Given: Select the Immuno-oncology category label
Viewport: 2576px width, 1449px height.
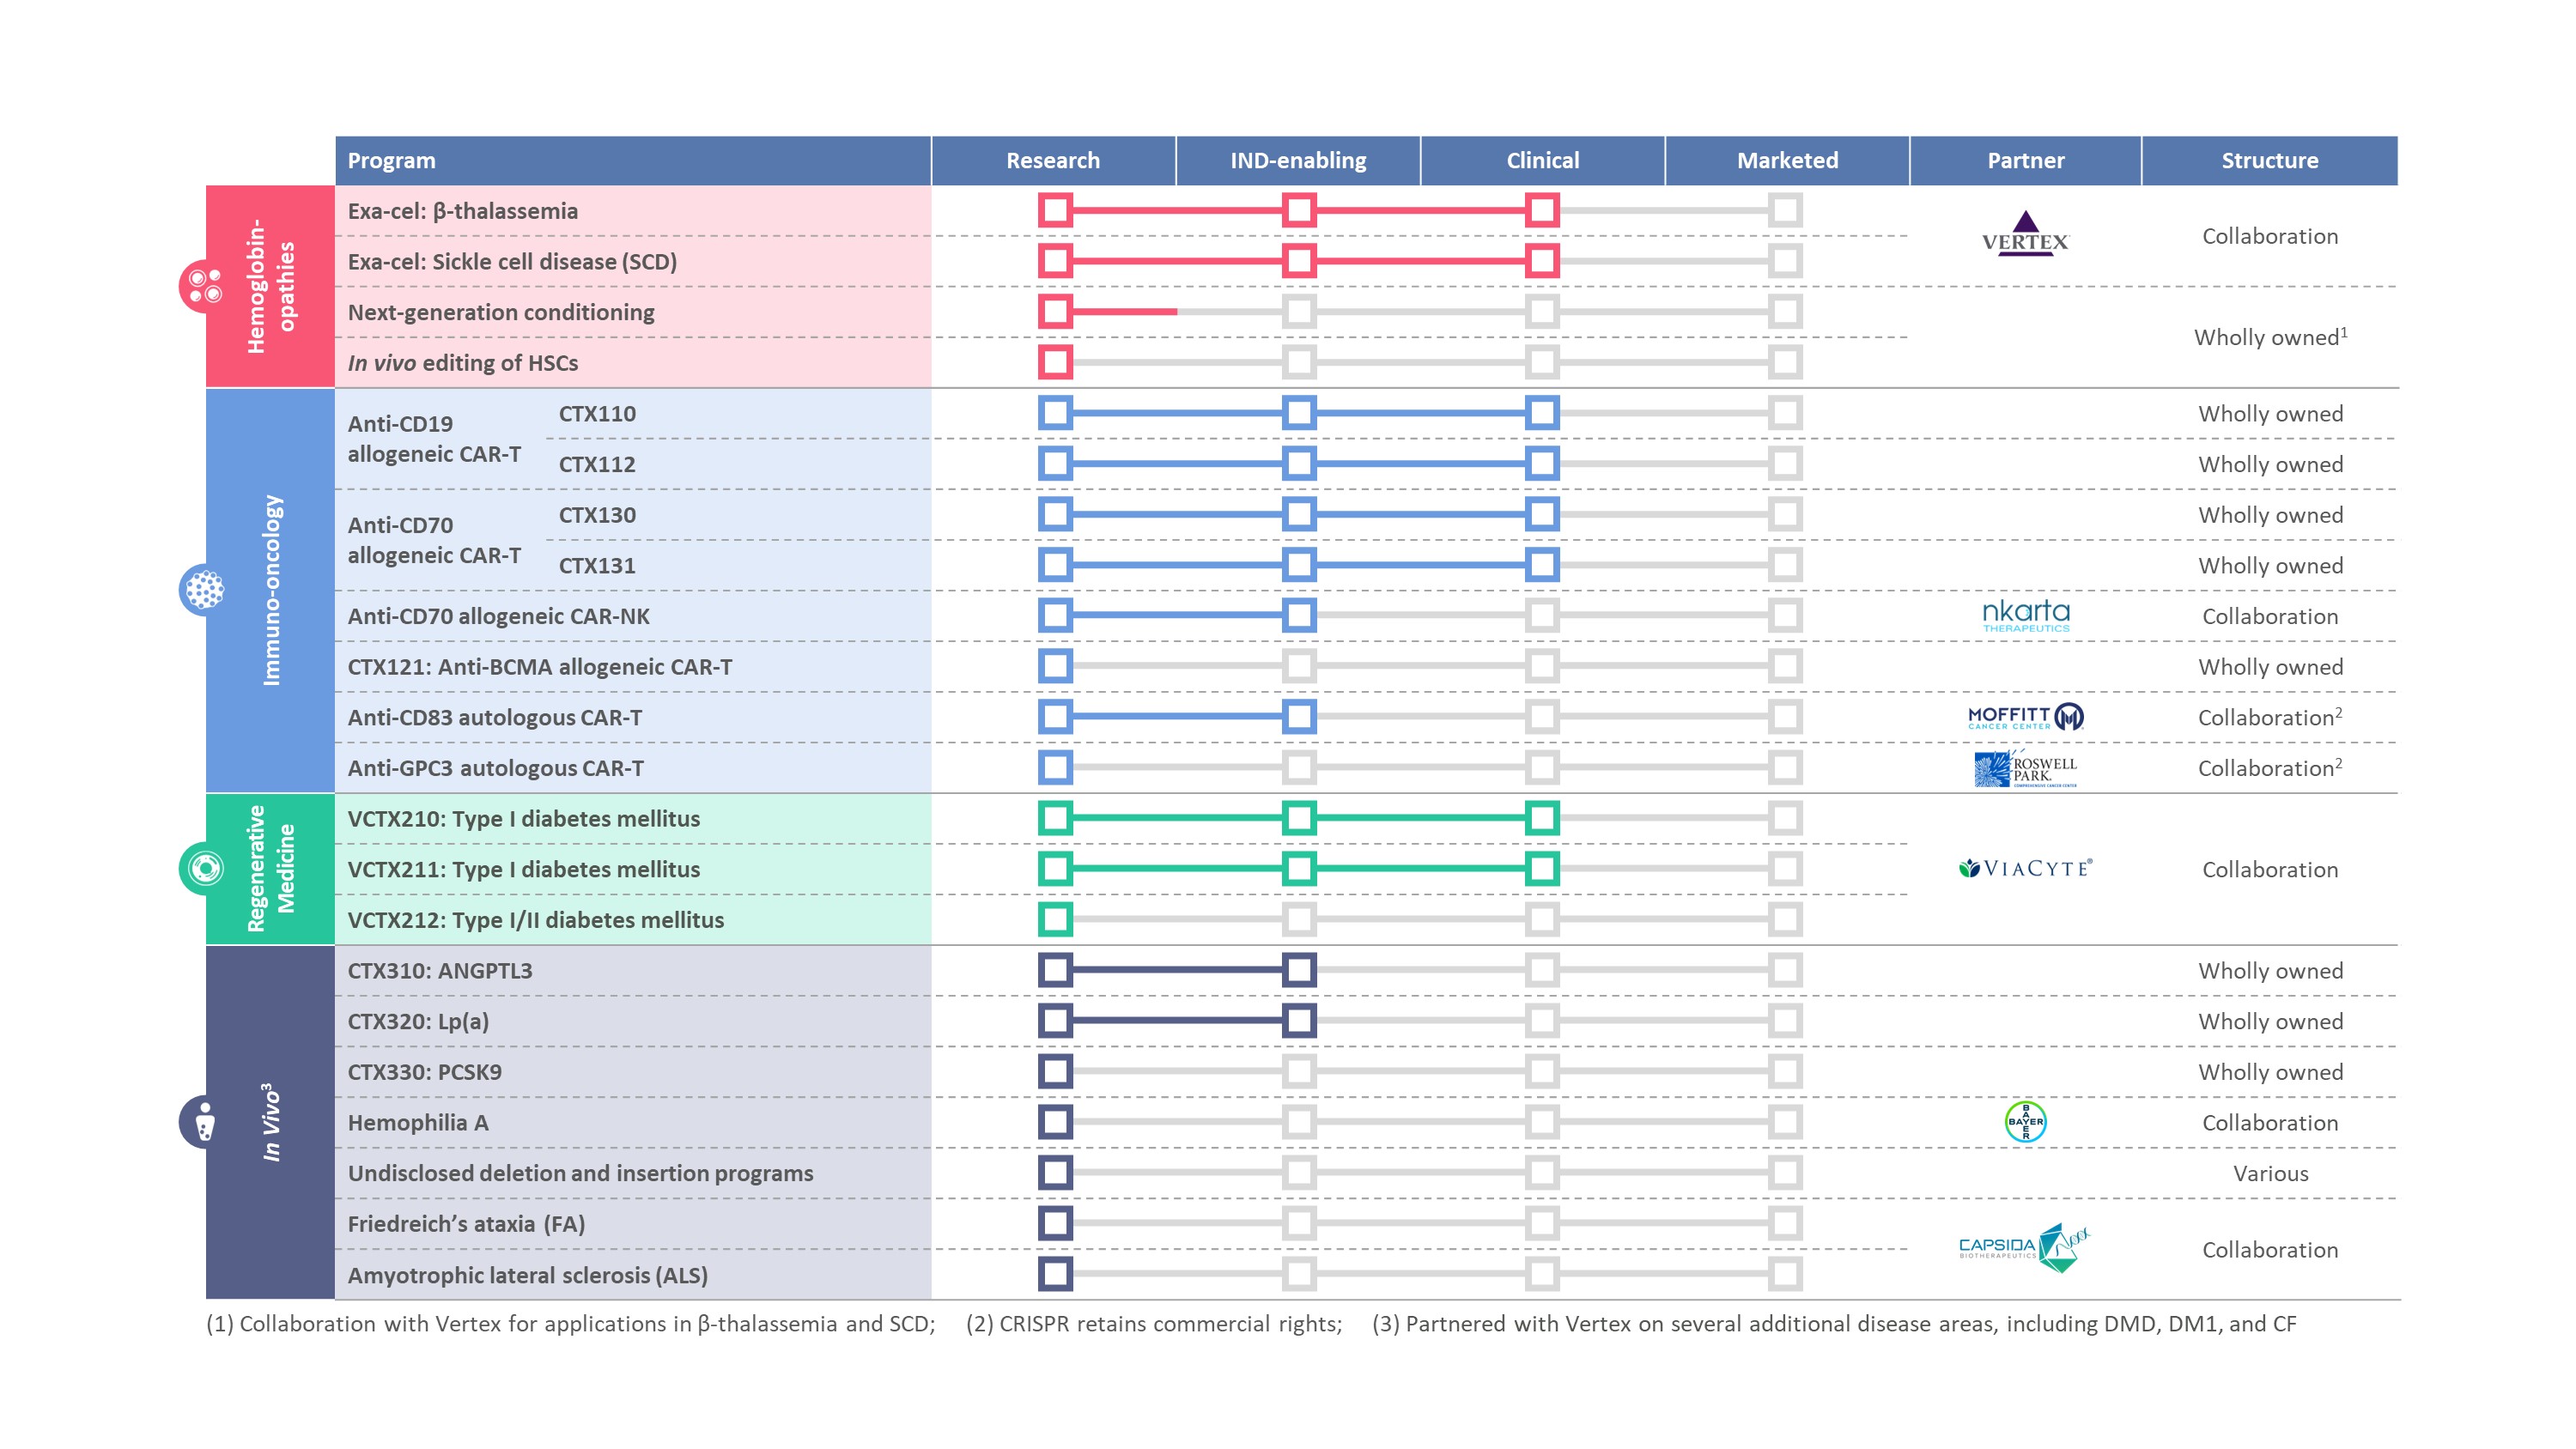Looking at the screenshot, I should click(271, 590).
